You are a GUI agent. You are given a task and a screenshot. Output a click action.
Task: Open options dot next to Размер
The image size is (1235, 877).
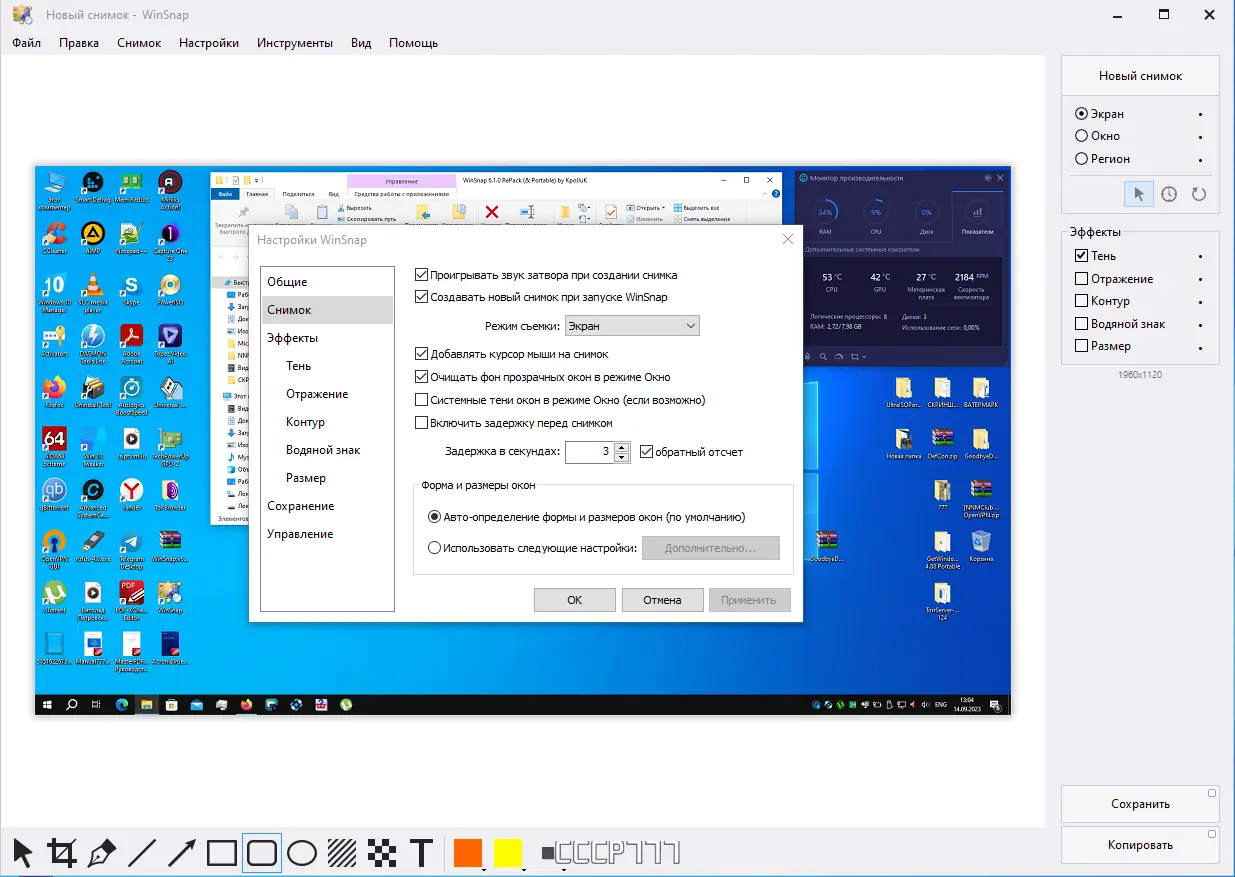1201,347
